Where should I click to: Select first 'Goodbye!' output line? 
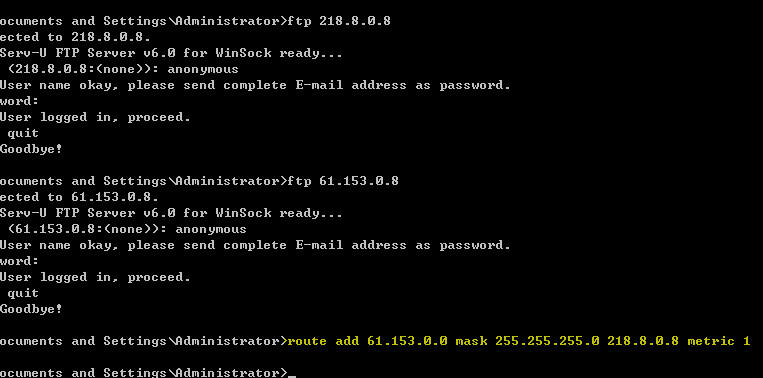(x=31, y=149)
